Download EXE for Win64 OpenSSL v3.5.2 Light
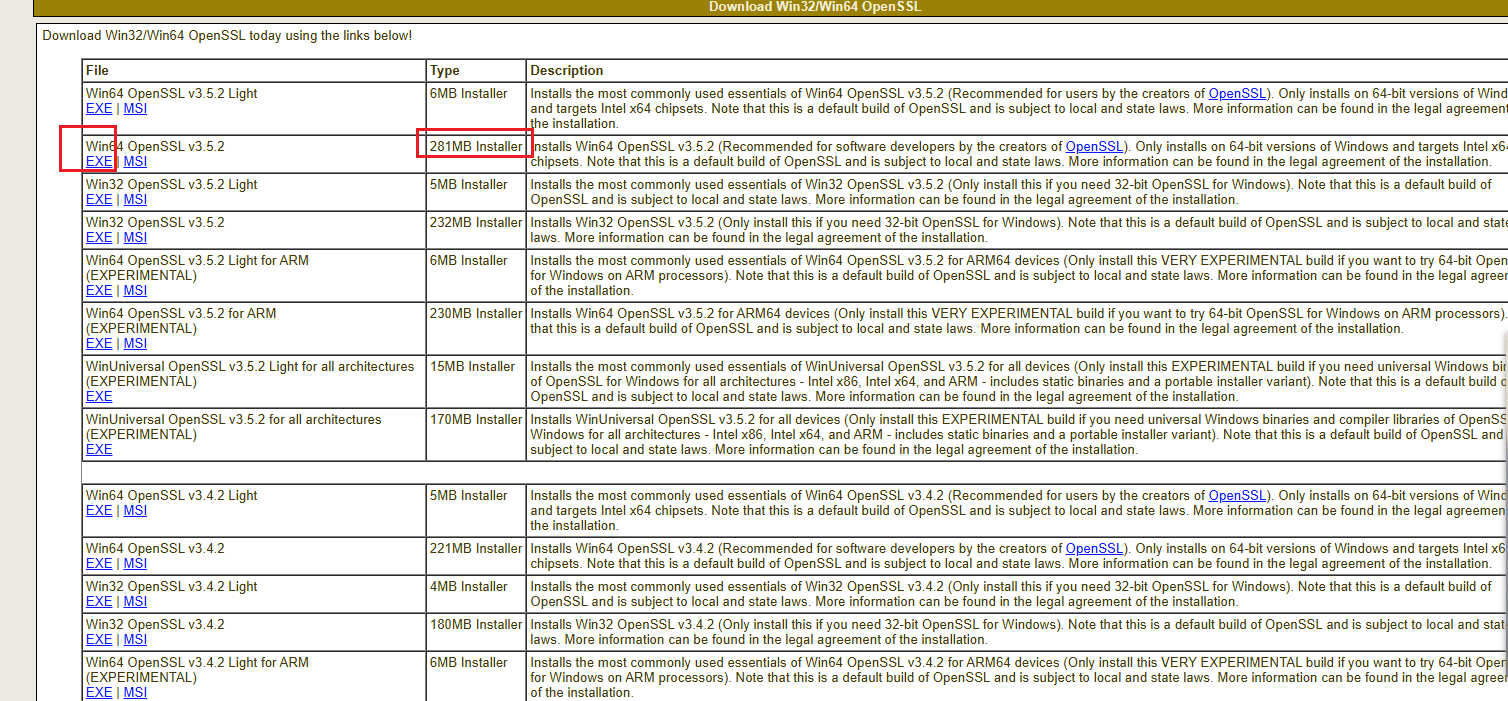 pos(99,108)
